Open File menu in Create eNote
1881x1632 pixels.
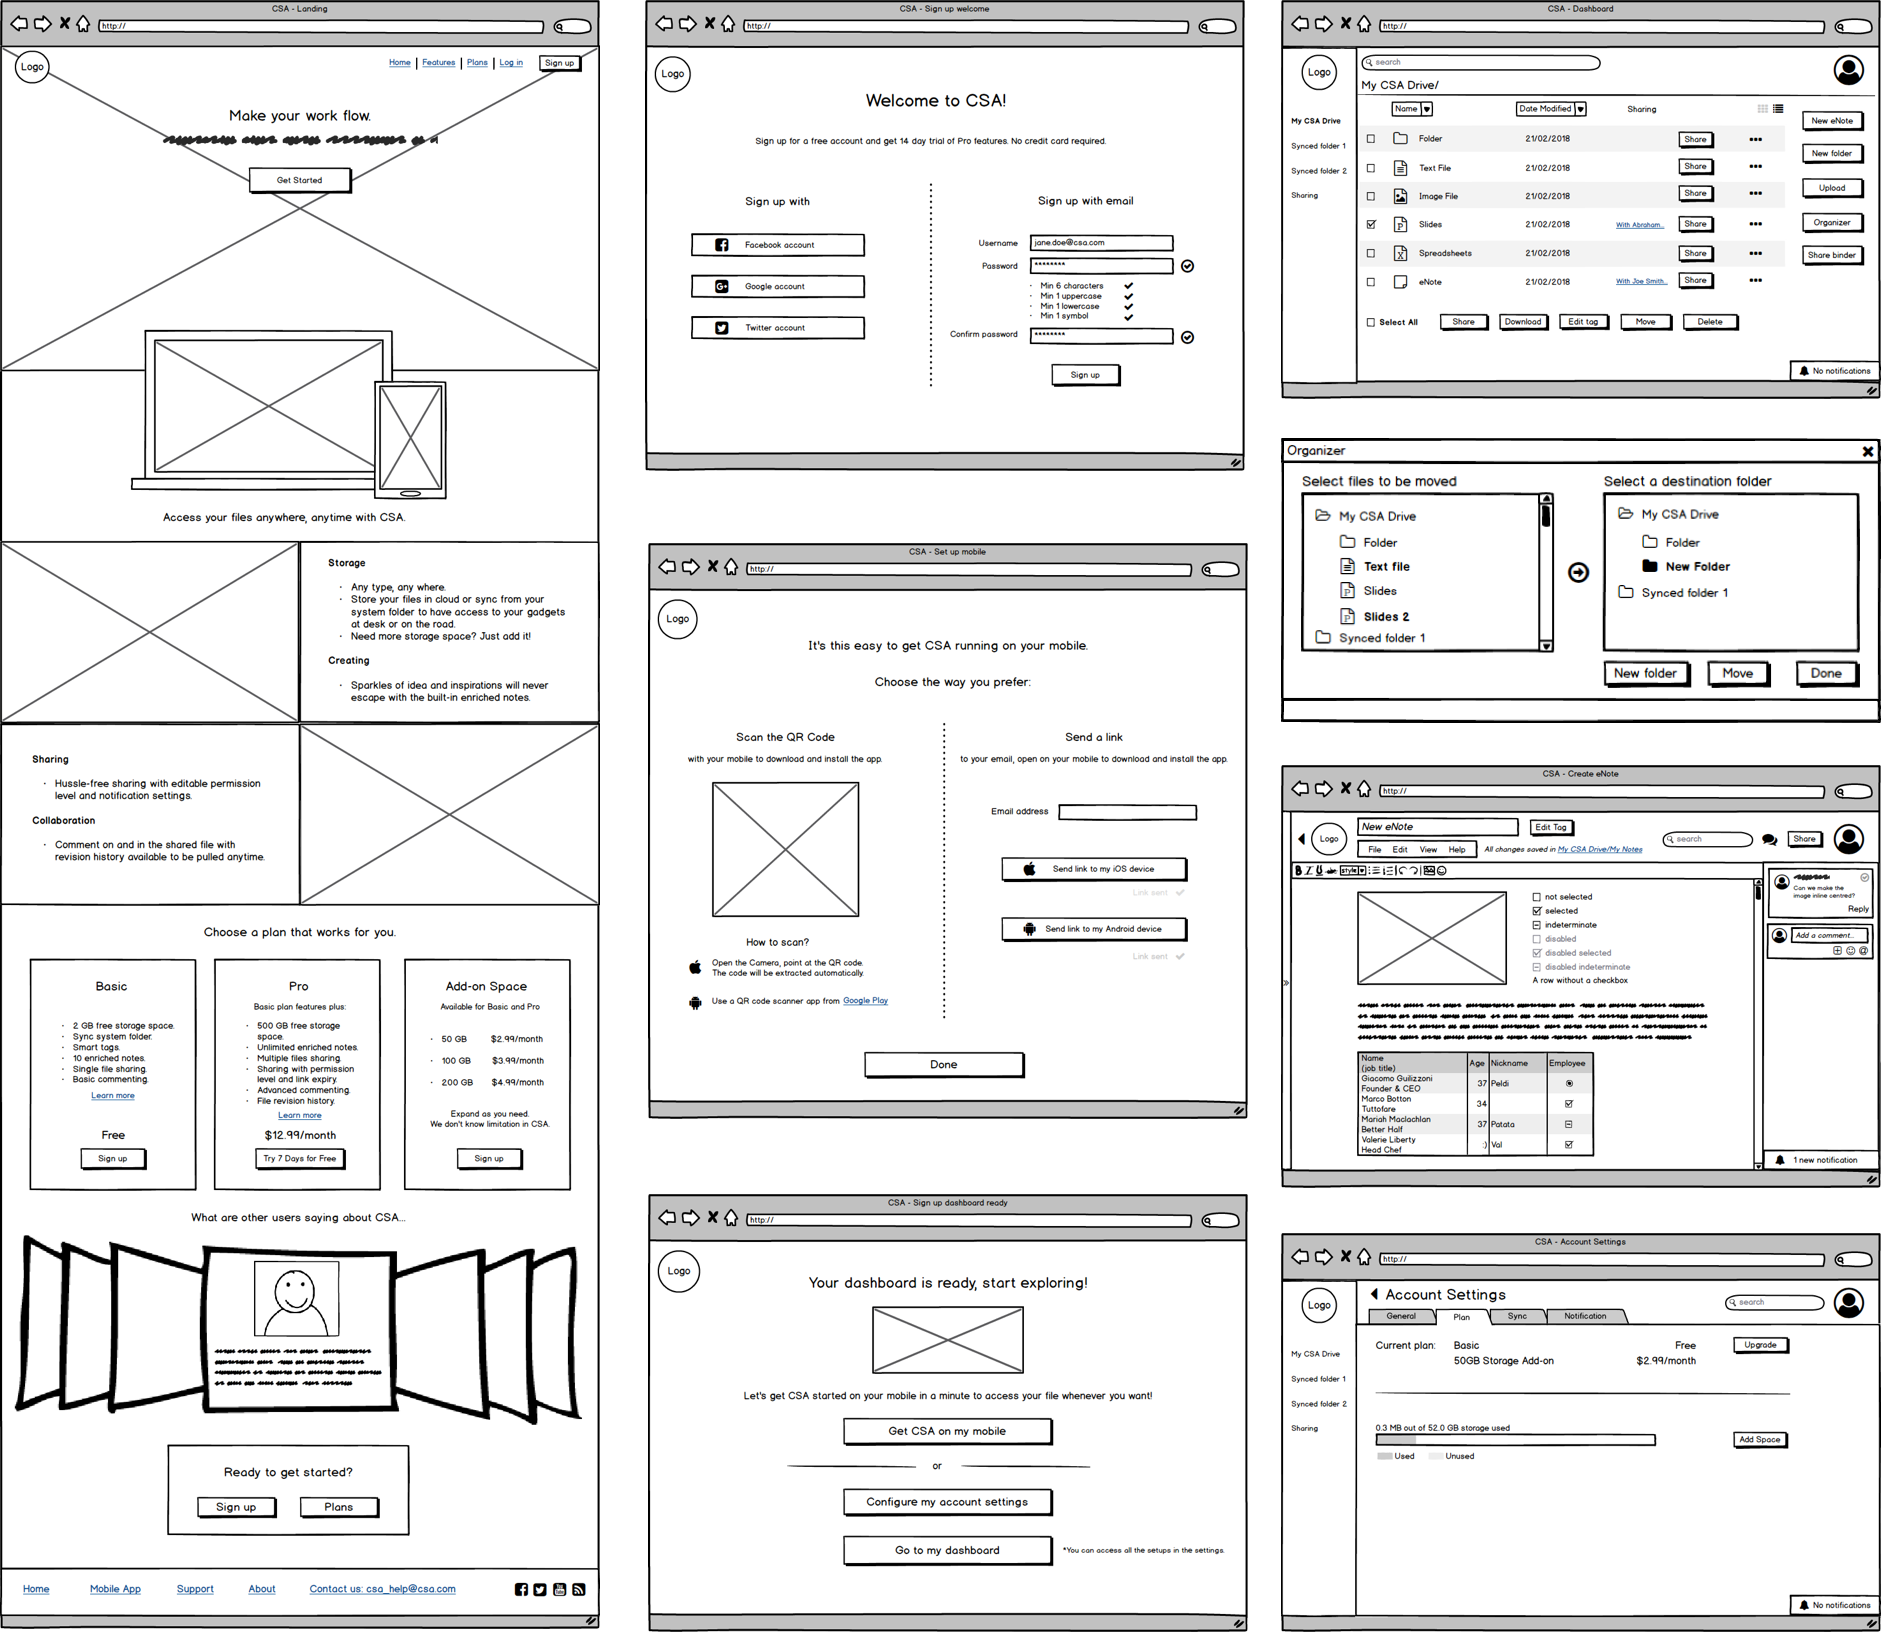click(x=1375, y=850)
